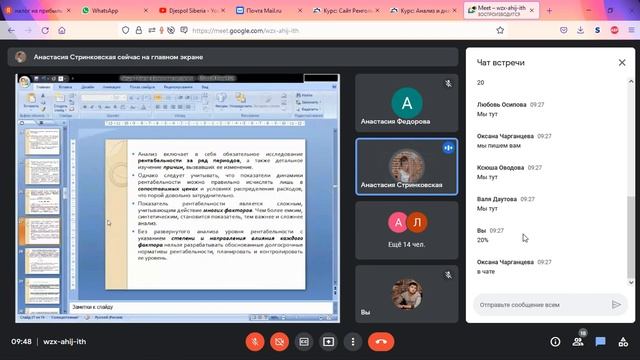Open meeting details info icon
The width and height of the screenshot is (640, 360).
pyautogui.click(x=555, y=342)
